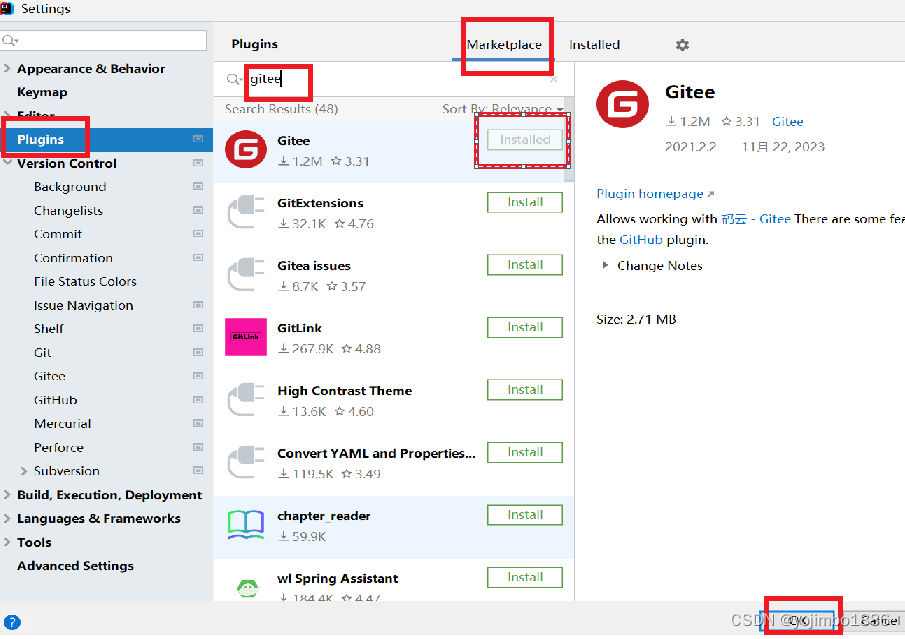Viewport: 905px width, 639px height.
Task: Click the OK button
Action: pyautogui.click(x=799, y=621)
